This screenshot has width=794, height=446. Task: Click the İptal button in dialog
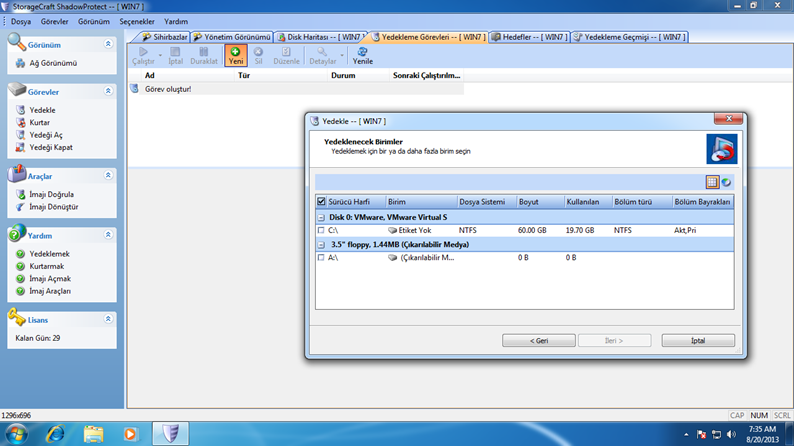point(698,341)
